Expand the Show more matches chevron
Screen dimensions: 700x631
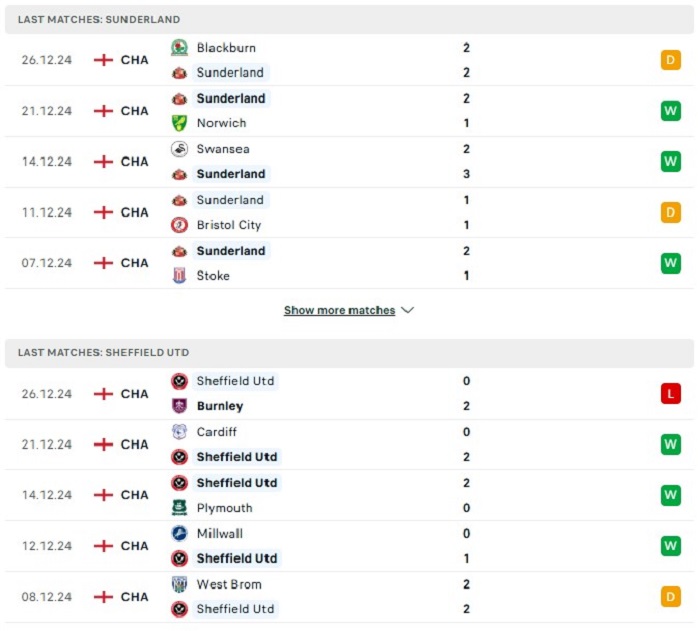[x=408, y=310]
